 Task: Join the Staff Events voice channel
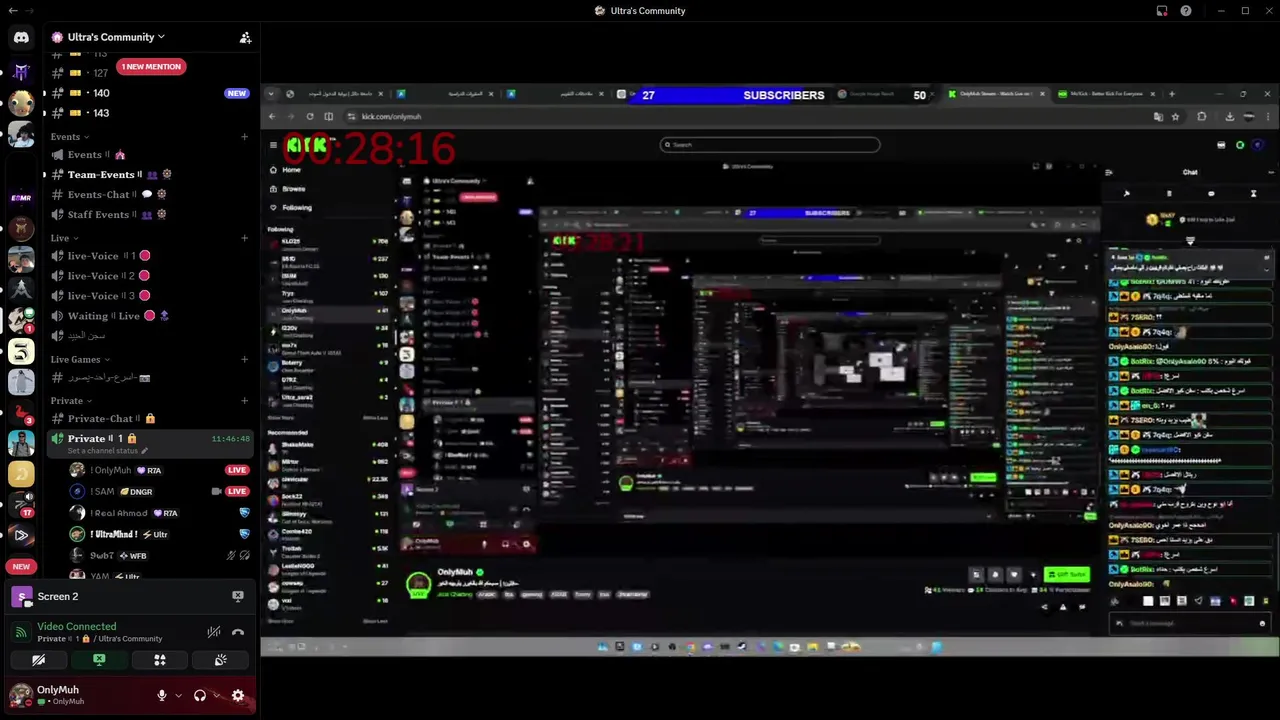tap(150, 215)
